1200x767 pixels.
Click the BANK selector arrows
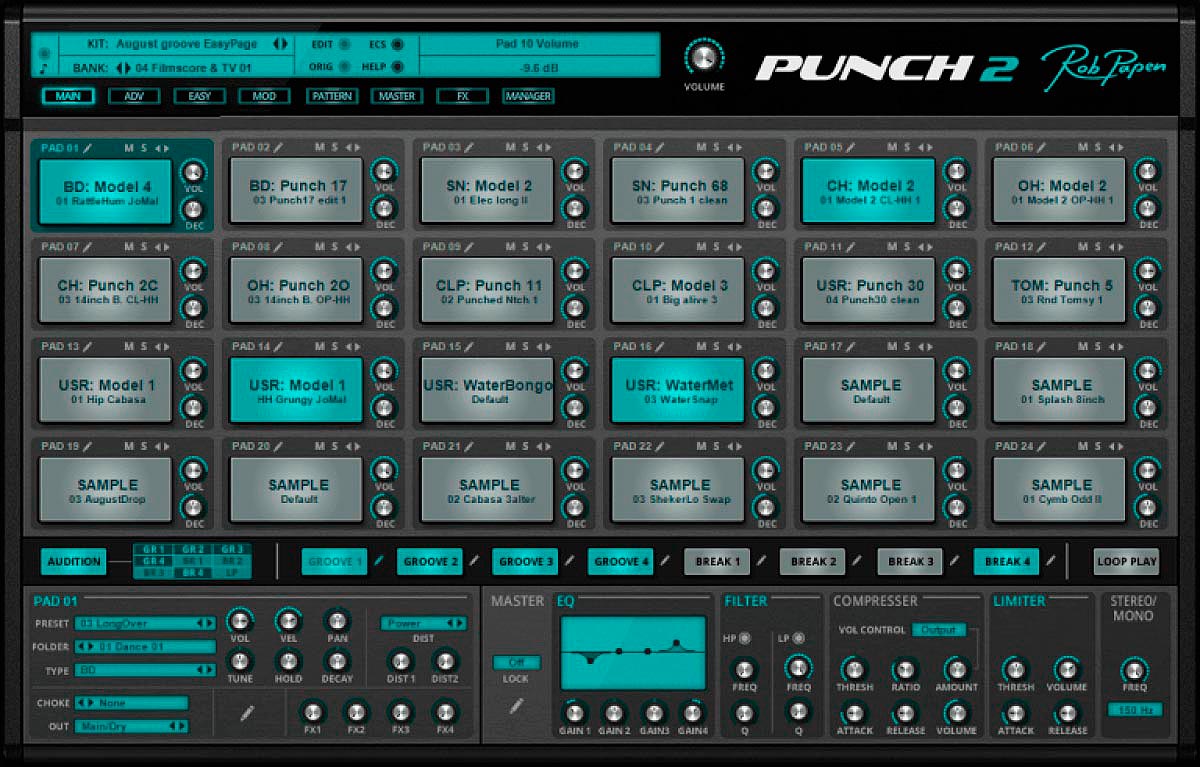[x=123, y=68]
